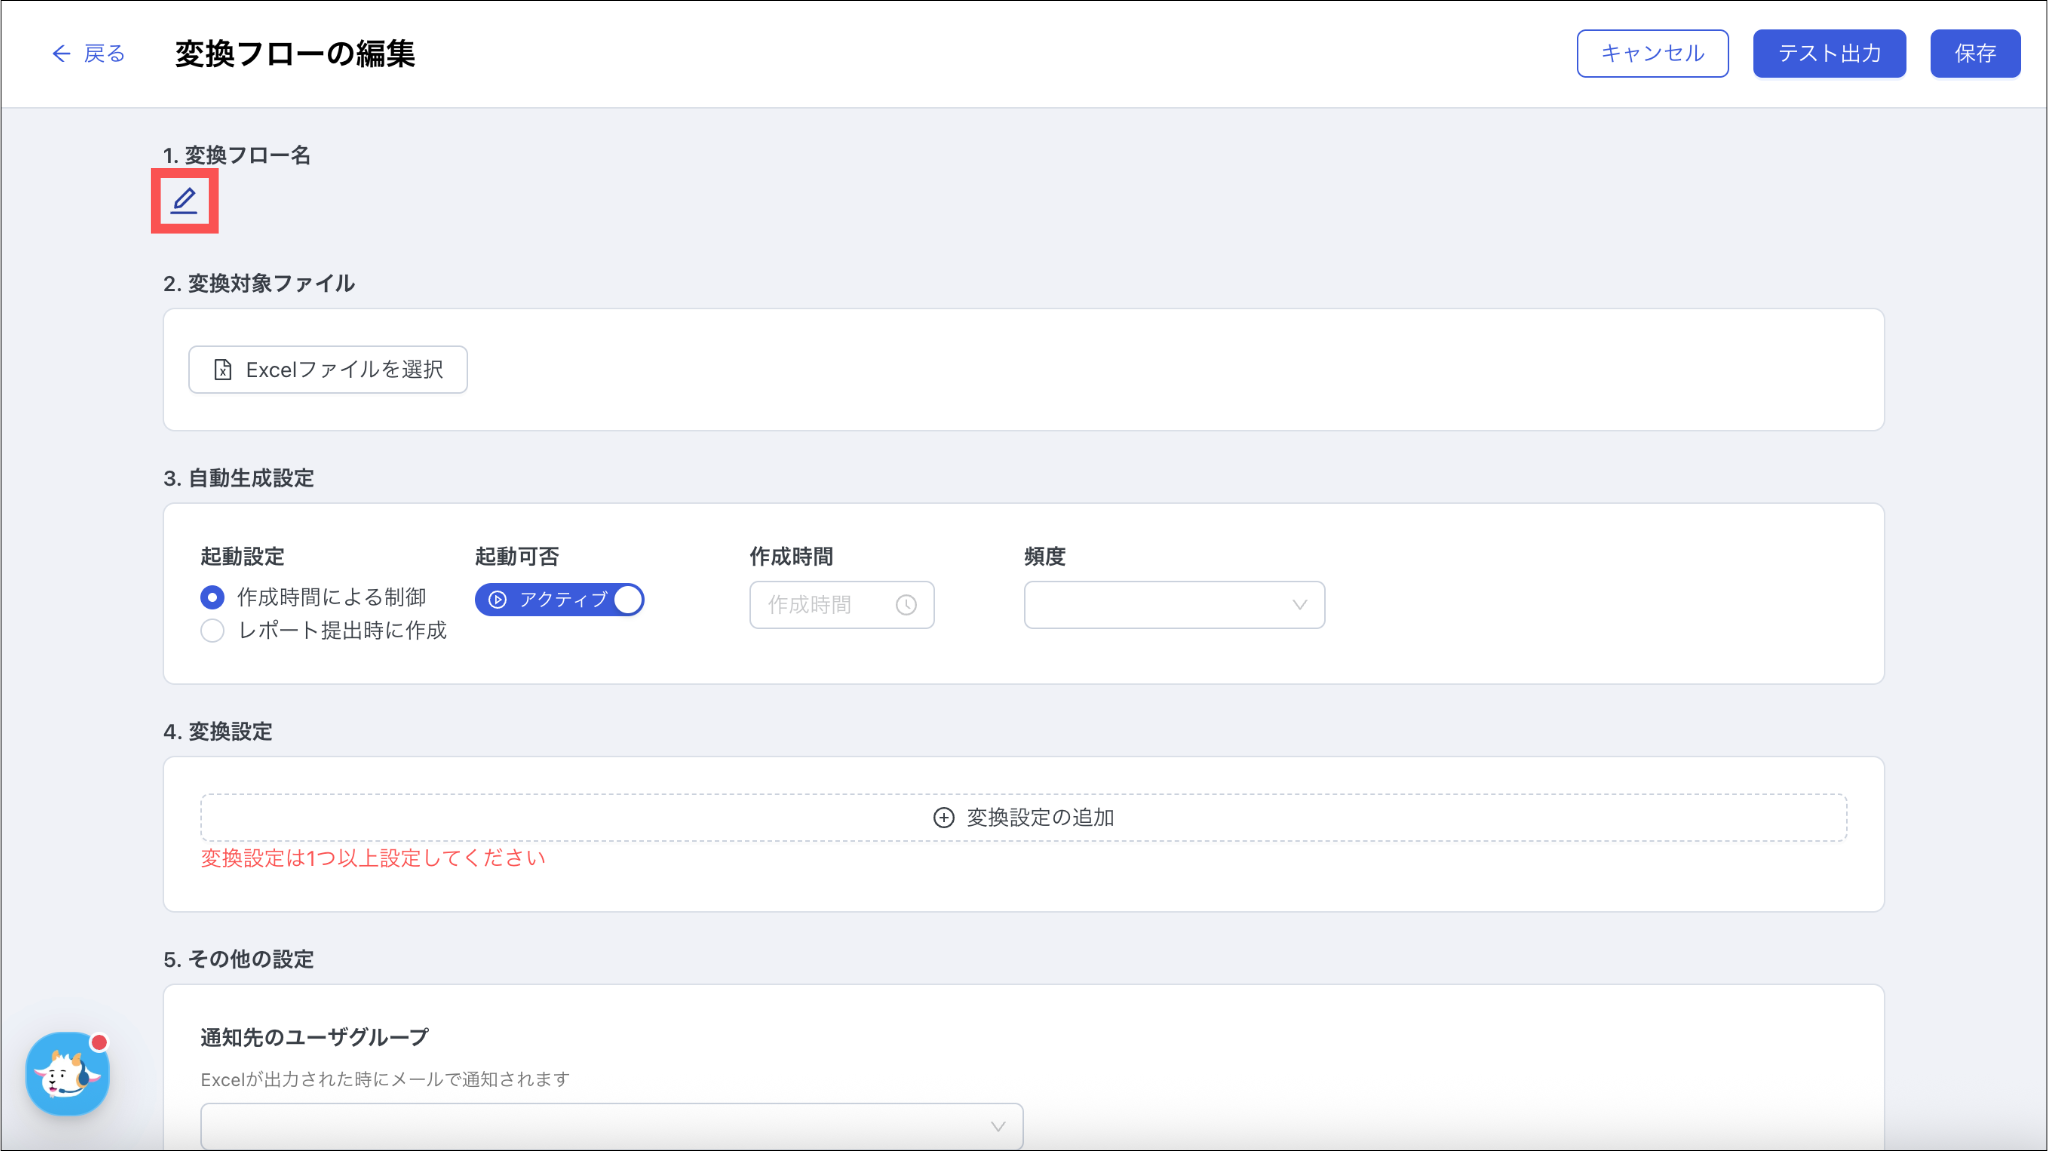Viewport: 2048px width, 1151px height.
Task: Expand 通知先のユーザグループ dropdown
Action: point(611,1126)
